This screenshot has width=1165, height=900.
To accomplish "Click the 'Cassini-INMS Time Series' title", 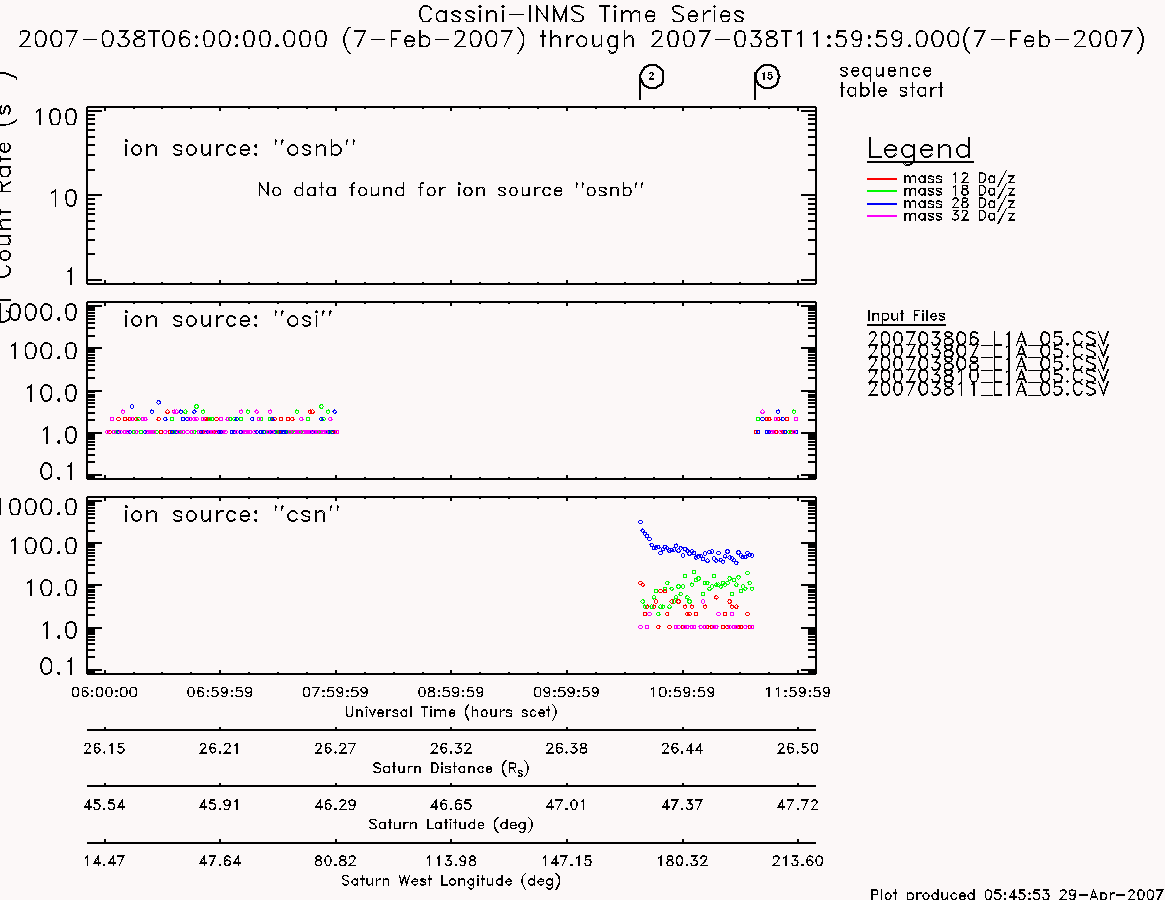I will coord(581,14).
